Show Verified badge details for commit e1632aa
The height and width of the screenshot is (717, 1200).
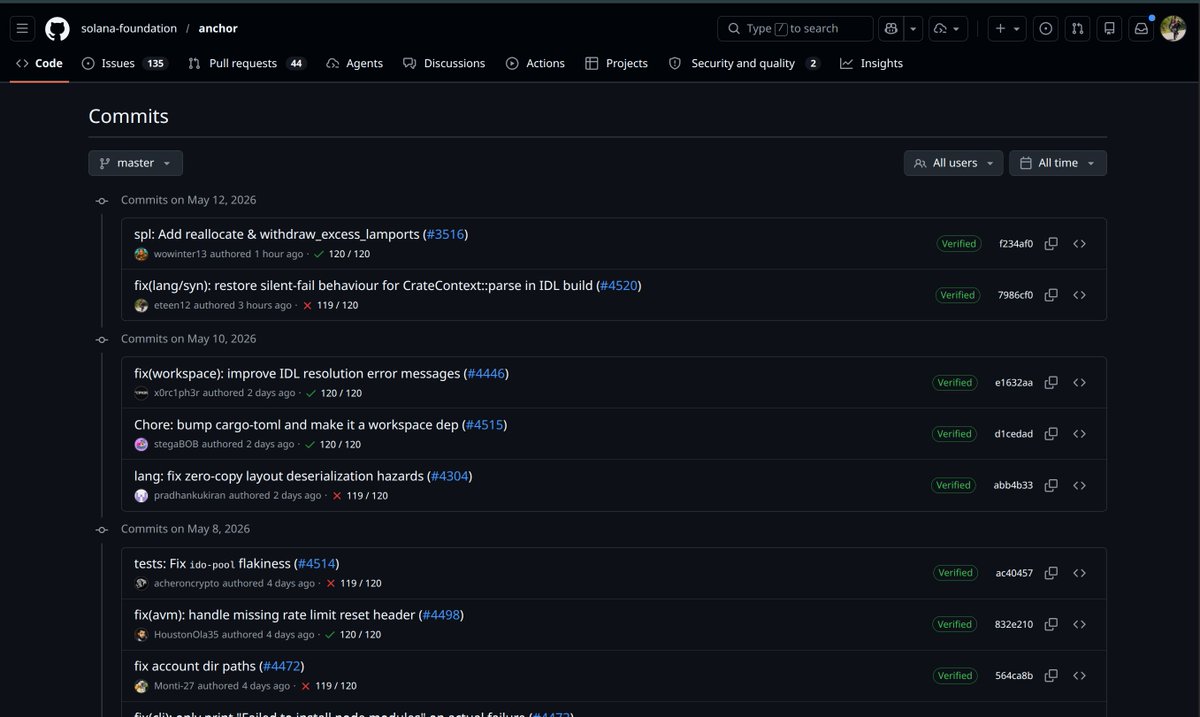coord(955,383)
